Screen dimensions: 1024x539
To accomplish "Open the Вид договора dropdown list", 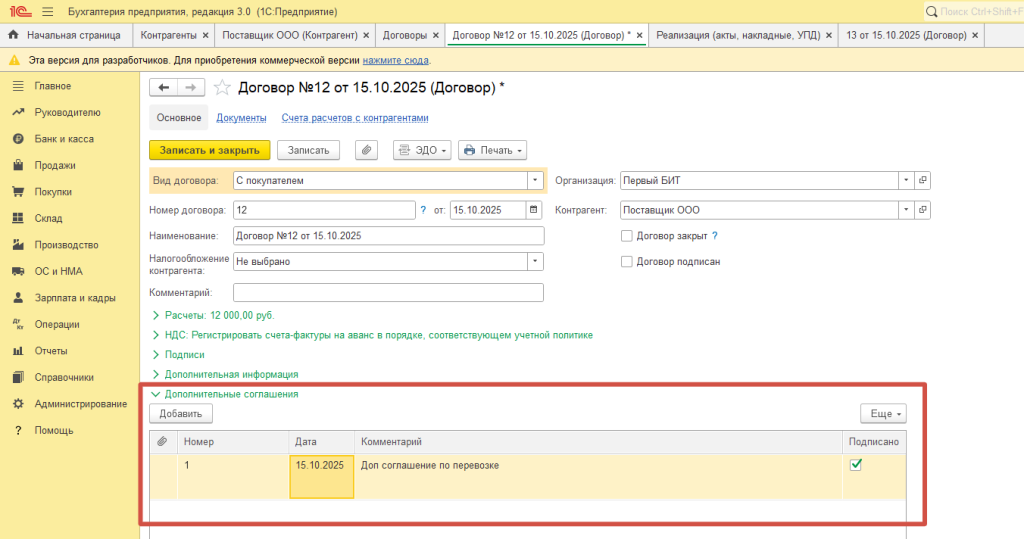I will tap(536, 181).
